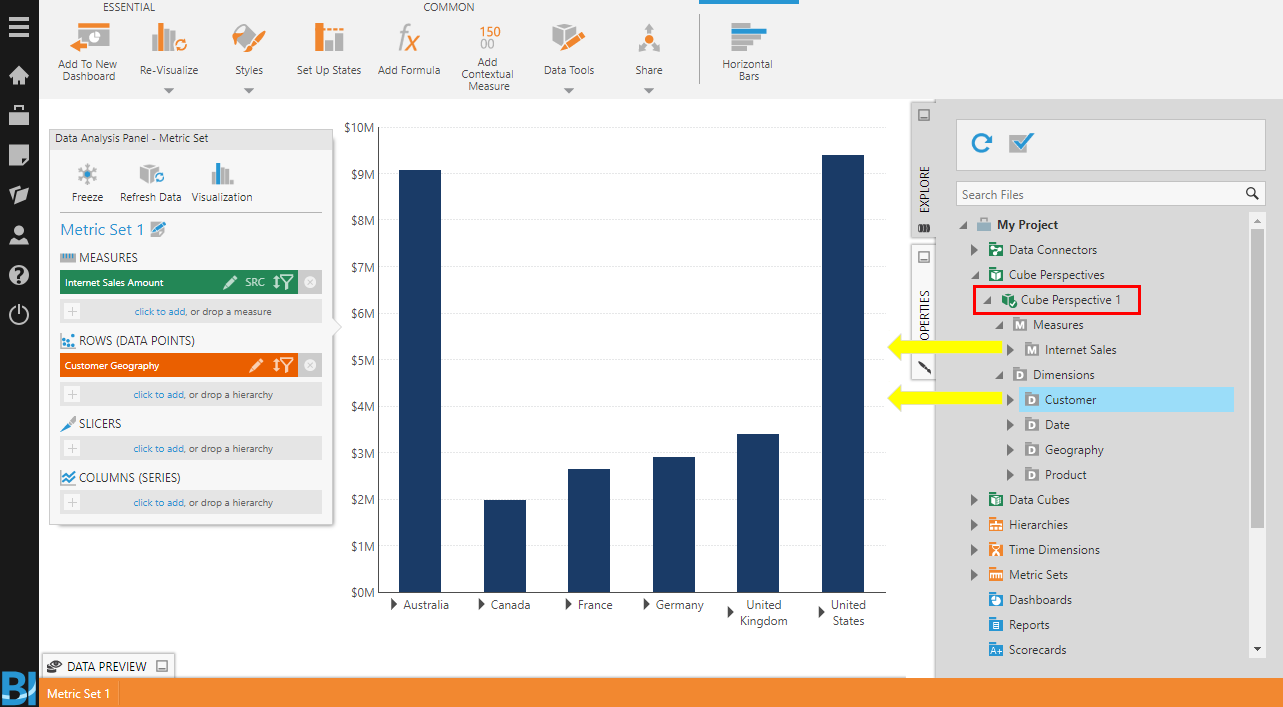Select the Metric Set 1 bottom tab
The height and width of the screenshot is (707, 1283).
[x=78, y=693]
